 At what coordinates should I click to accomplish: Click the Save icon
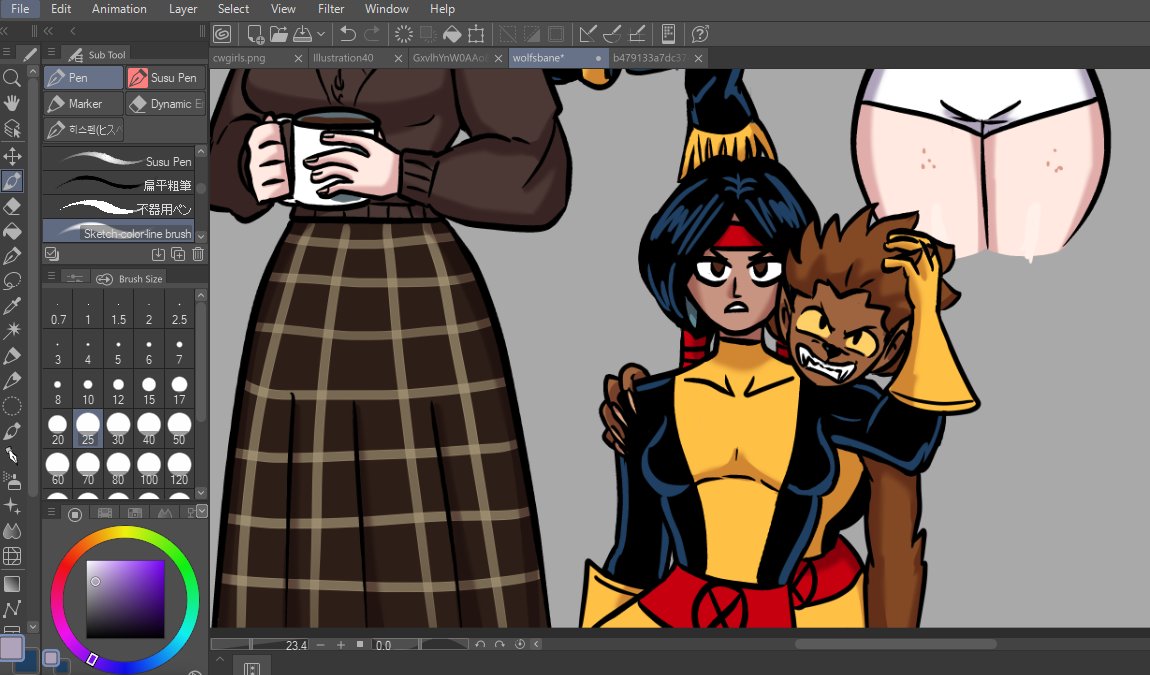(302, 34)
